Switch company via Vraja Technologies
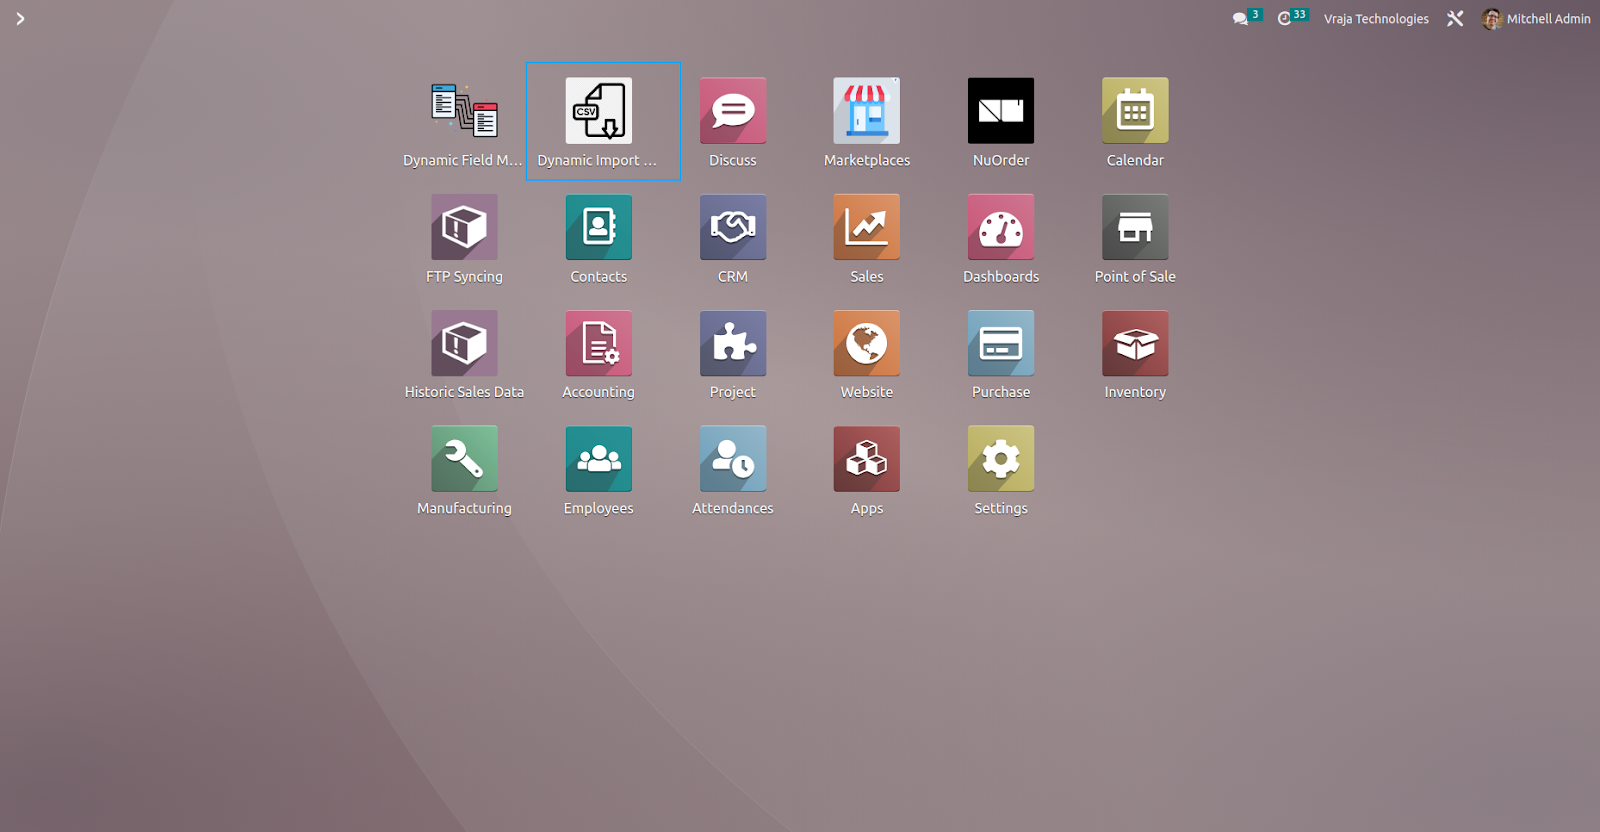The height and width of the screenshot is (832, 1600). 1376,19
